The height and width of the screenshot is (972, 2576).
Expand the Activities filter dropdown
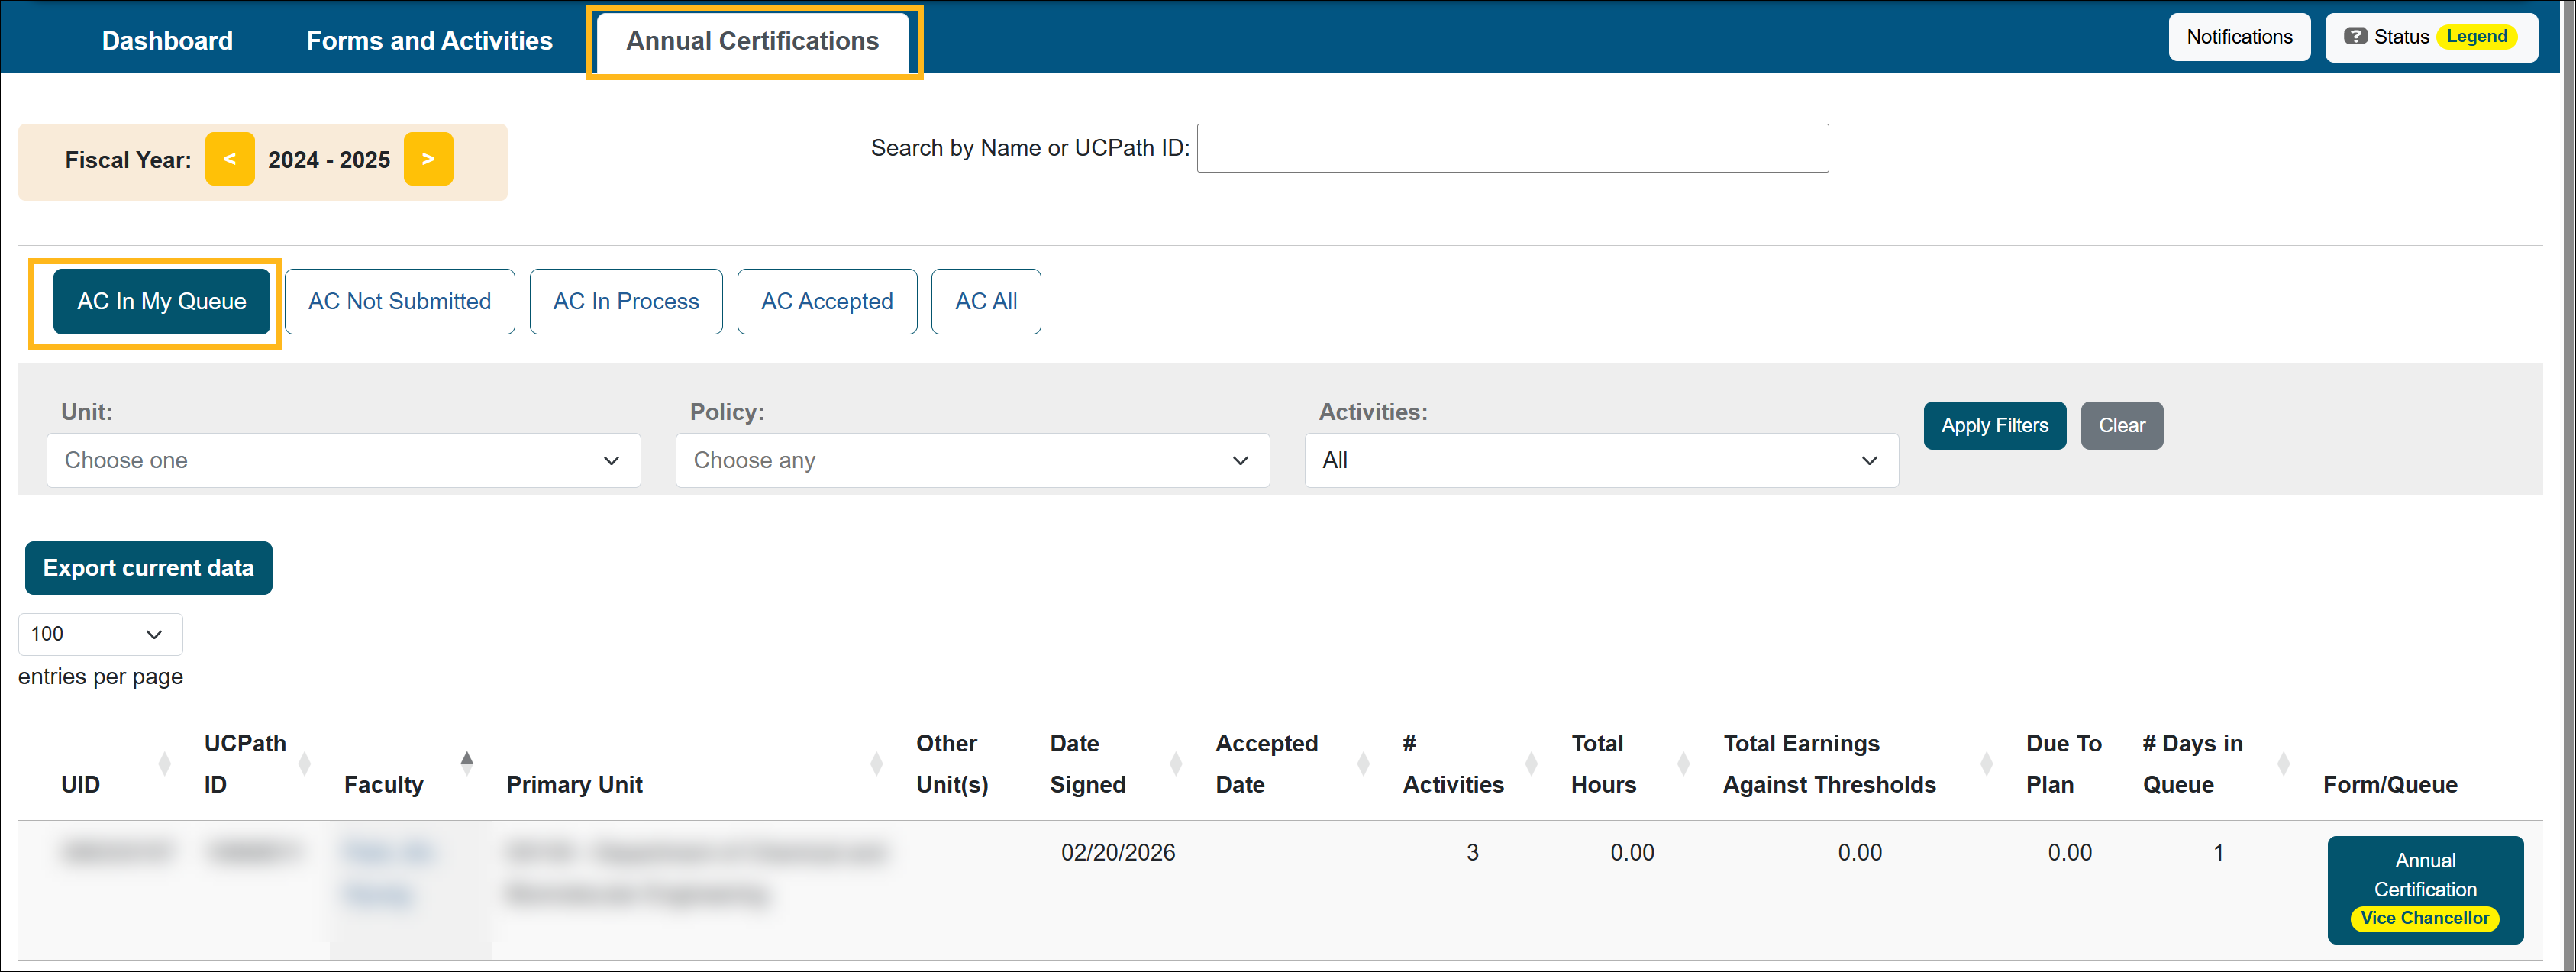click(1600, 460)
